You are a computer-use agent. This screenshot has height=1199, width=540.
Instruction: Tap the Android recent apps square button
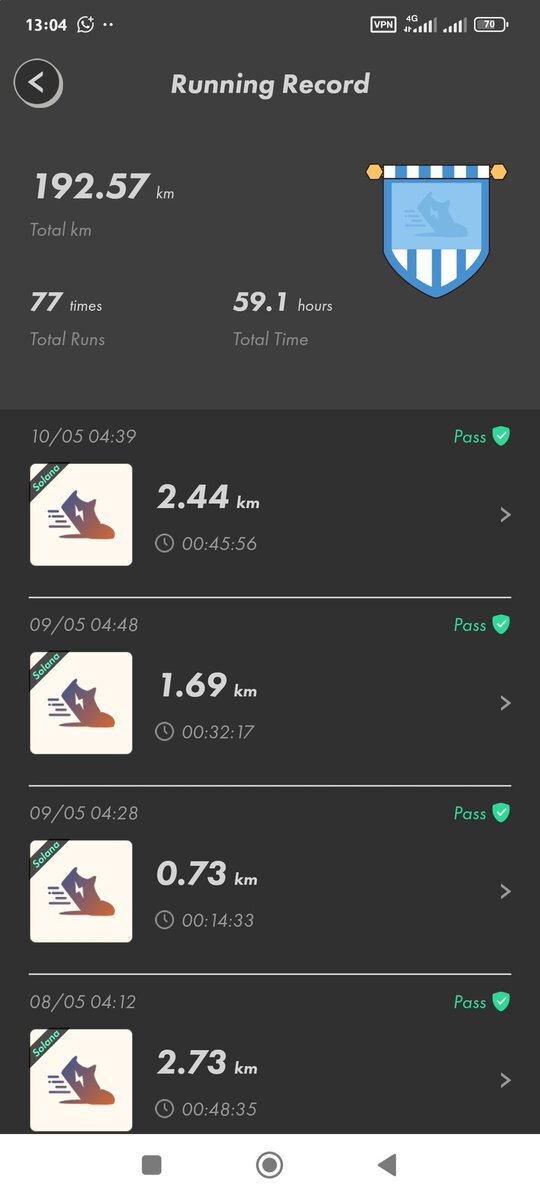tap(151, 1165)
